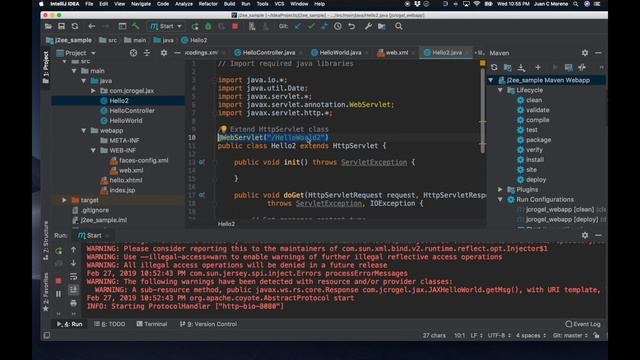Open the Start run configuration dropdown
Image resolution: width=640 pixels, height=360 pixels.
point(165,26)
